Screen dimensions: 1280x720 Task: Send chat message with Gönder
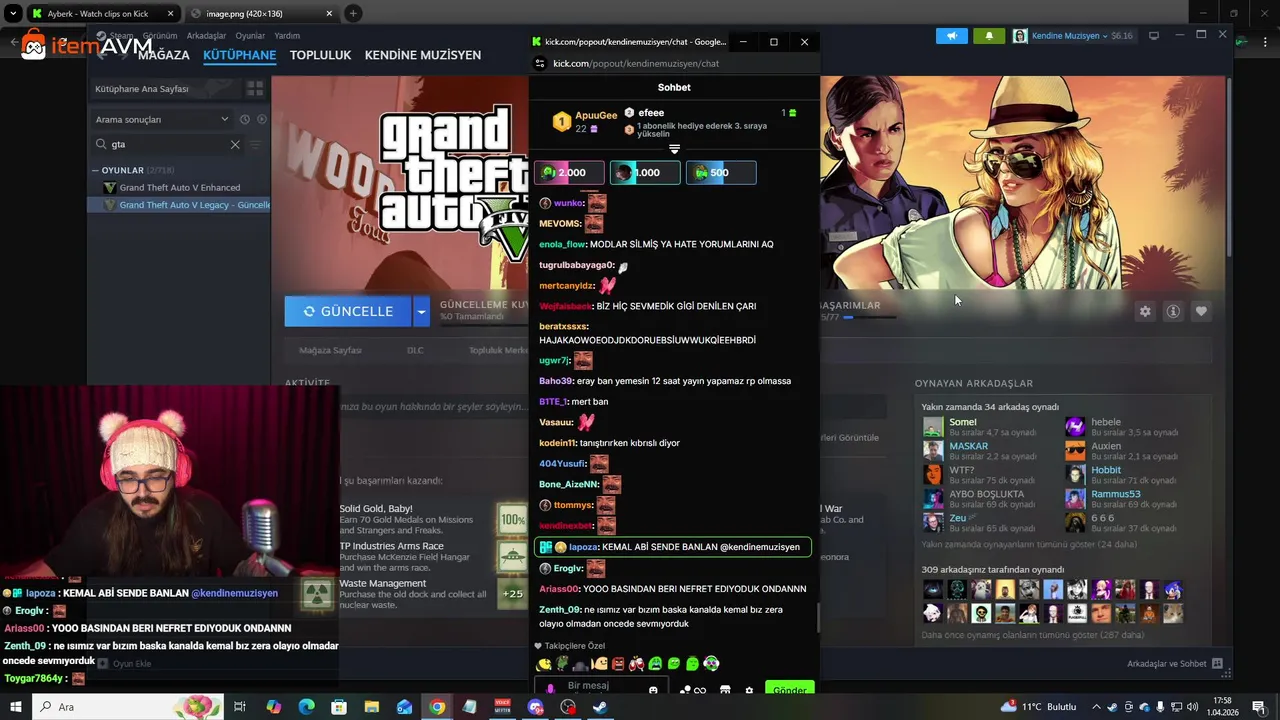[x=790, y=690]
